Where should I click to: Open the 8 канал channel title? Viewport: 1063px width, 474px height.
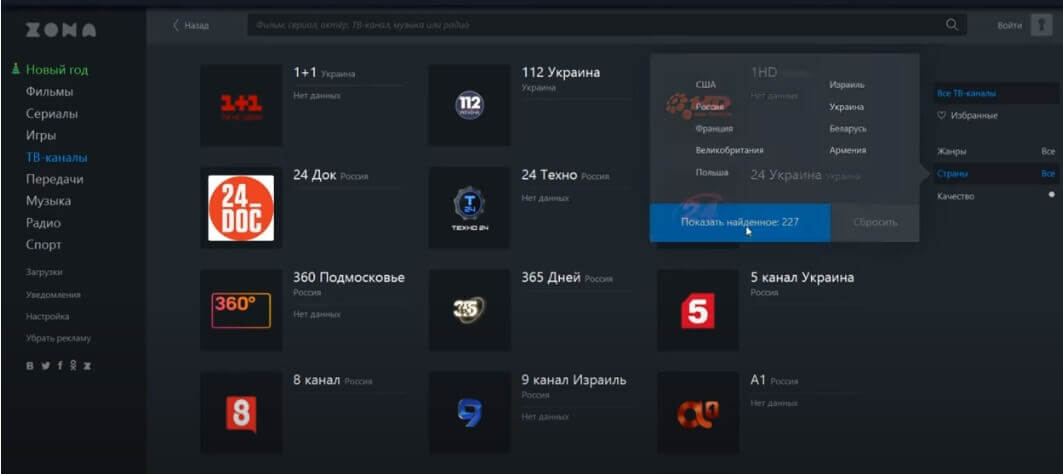(x=317, y=380)
